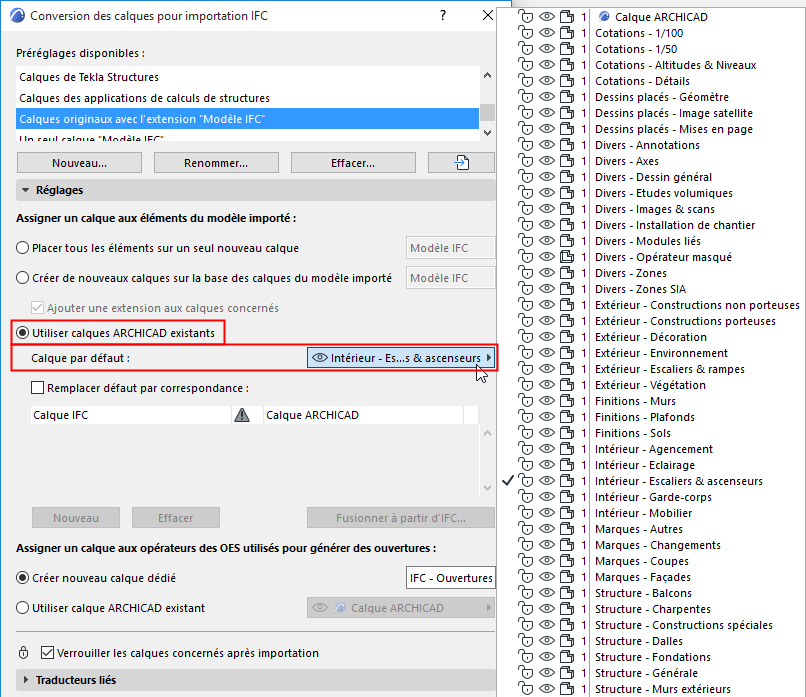Image resolution: width=806 pixels, height=697 pixels.
Task: Click lock icon of Intérieur - Mobilier layer
Action: point(525,513)
